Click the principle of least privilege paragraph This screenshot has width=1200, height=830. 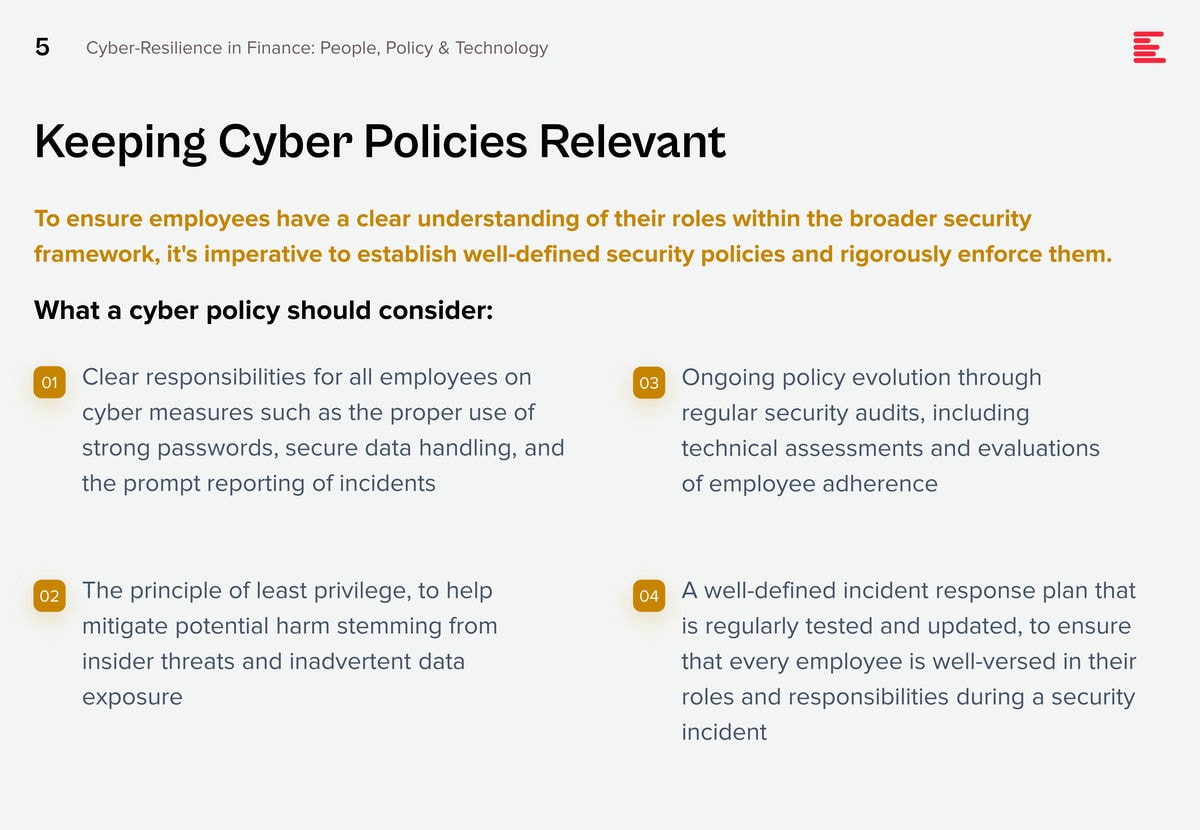tap(290, 644)
